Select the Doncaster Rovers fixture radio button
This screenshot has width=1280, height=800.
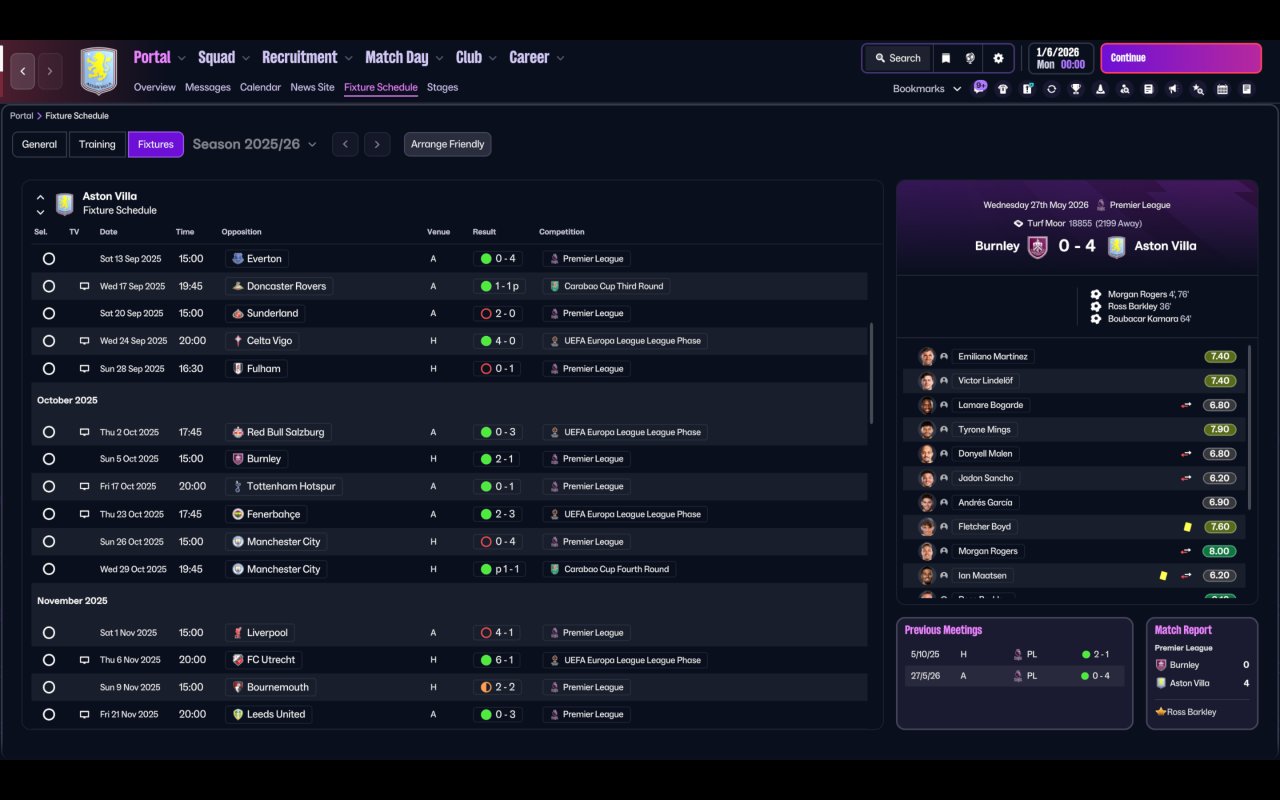(x=49, y=286)
